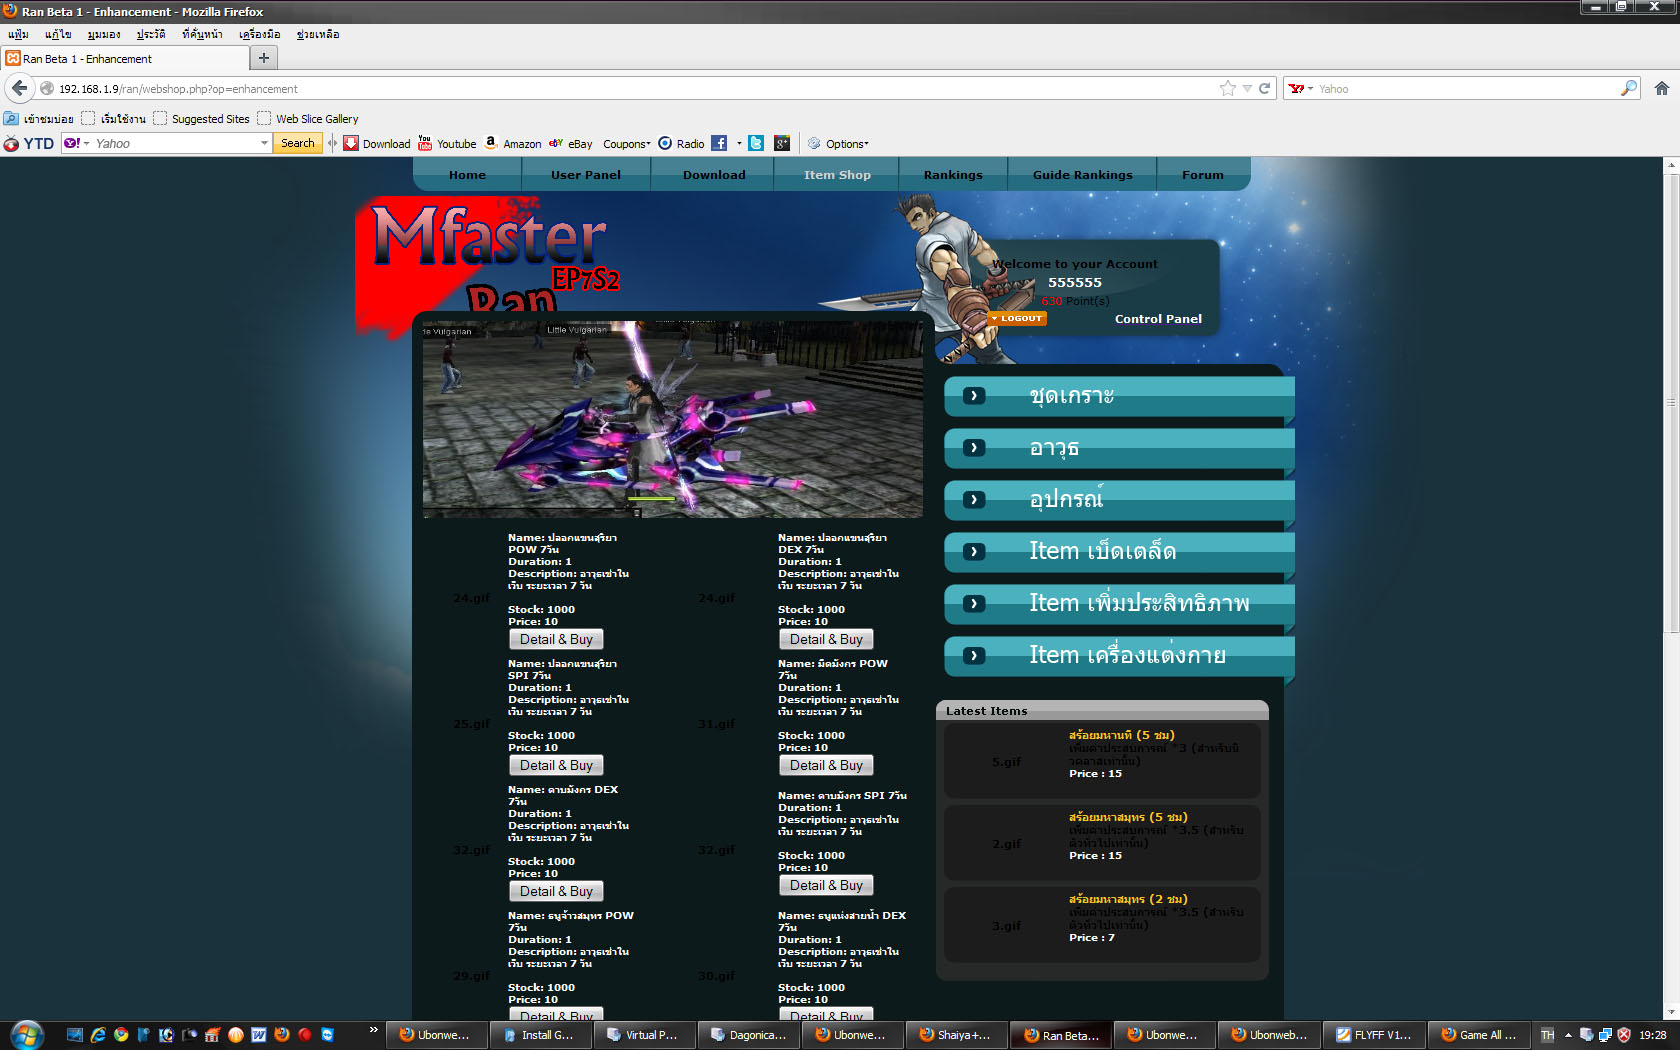Go back with the browser back arrow
The height and width of the screenshot is (1050, 1680).
point(20,88)
